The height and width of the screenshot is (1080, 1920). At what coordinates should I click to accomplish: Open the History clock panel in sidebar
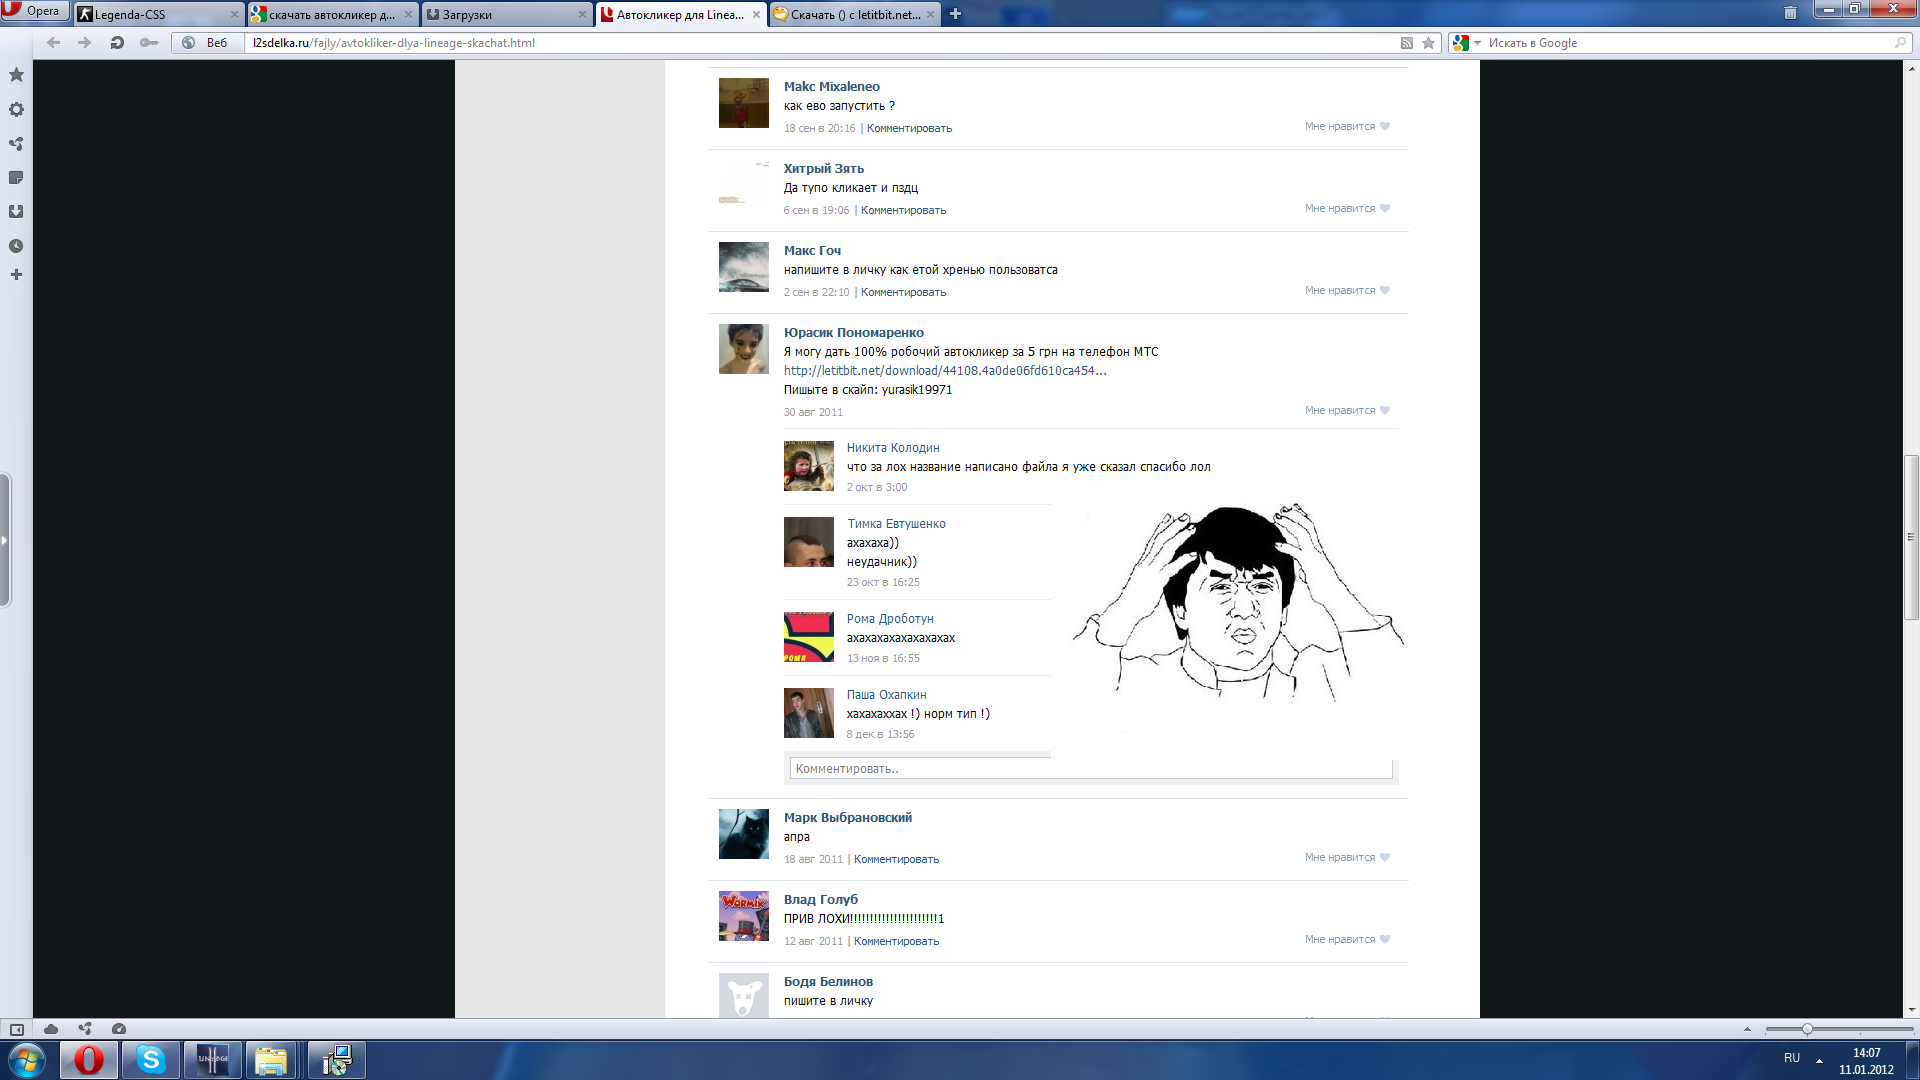16,246
